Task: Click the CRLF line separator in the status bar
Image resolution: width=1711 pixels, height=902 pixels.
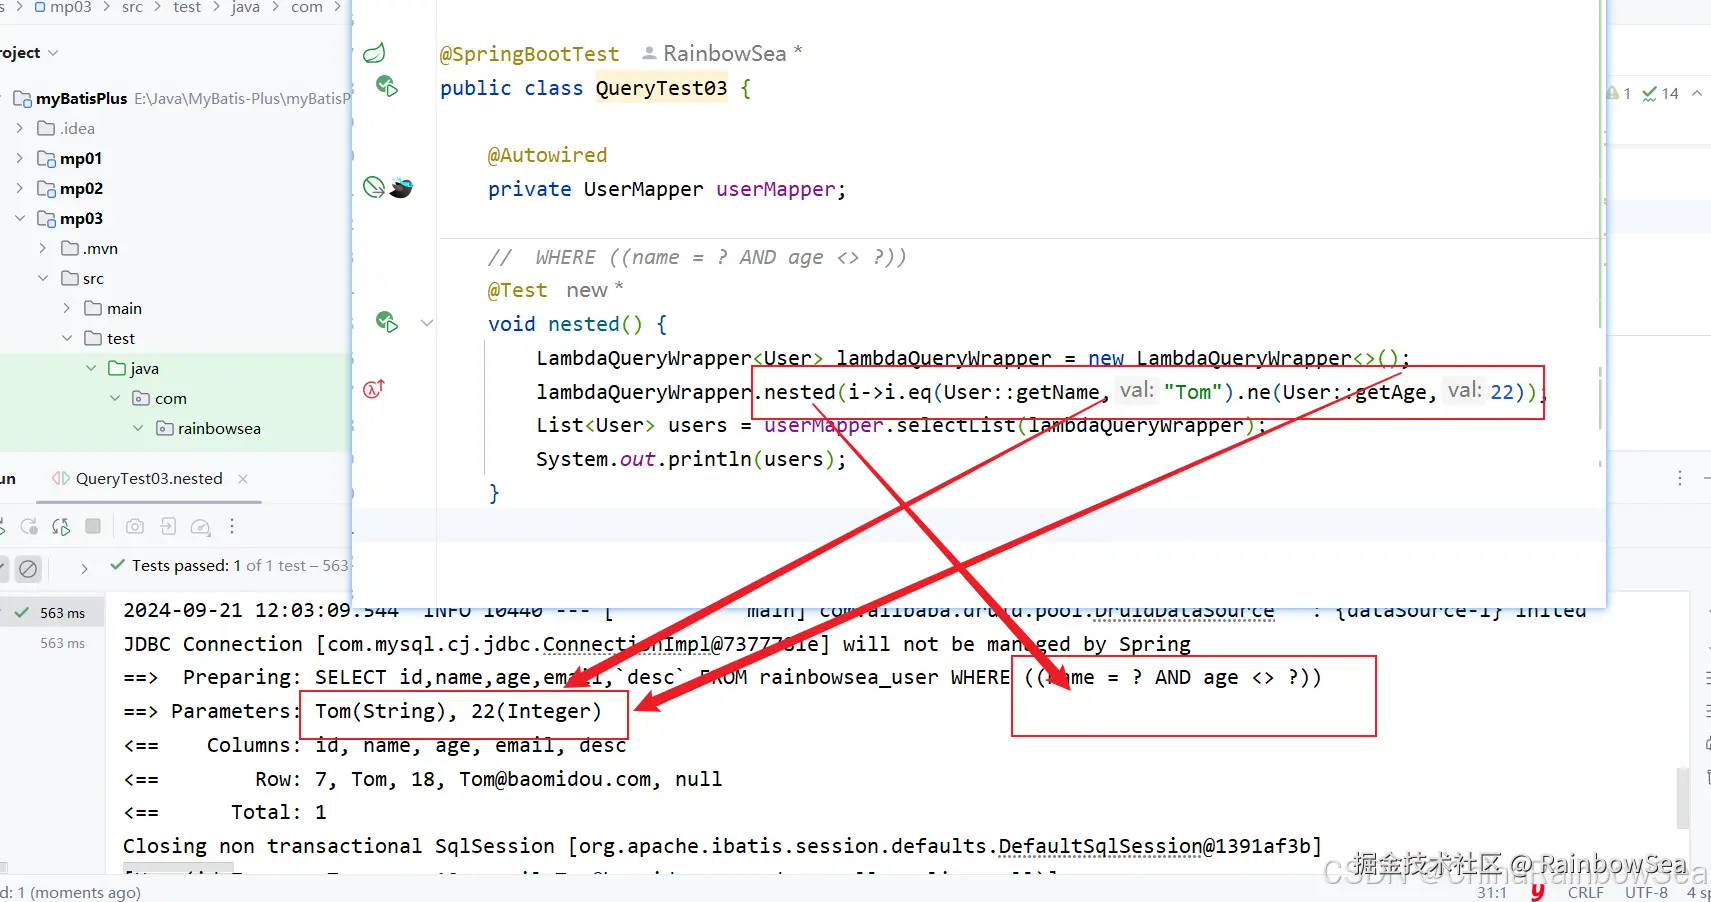Action: click(x=1586, y=892)
